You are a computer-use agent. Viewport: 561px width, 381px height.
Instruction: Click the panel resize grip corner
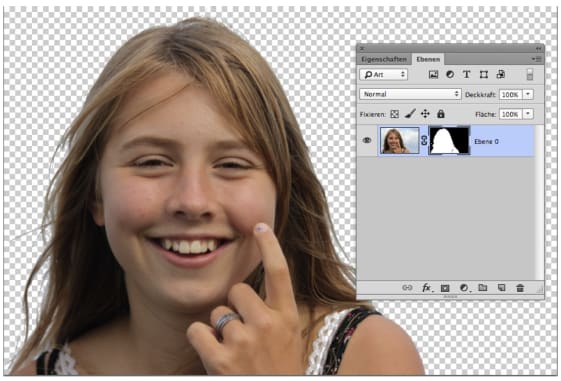540,289
